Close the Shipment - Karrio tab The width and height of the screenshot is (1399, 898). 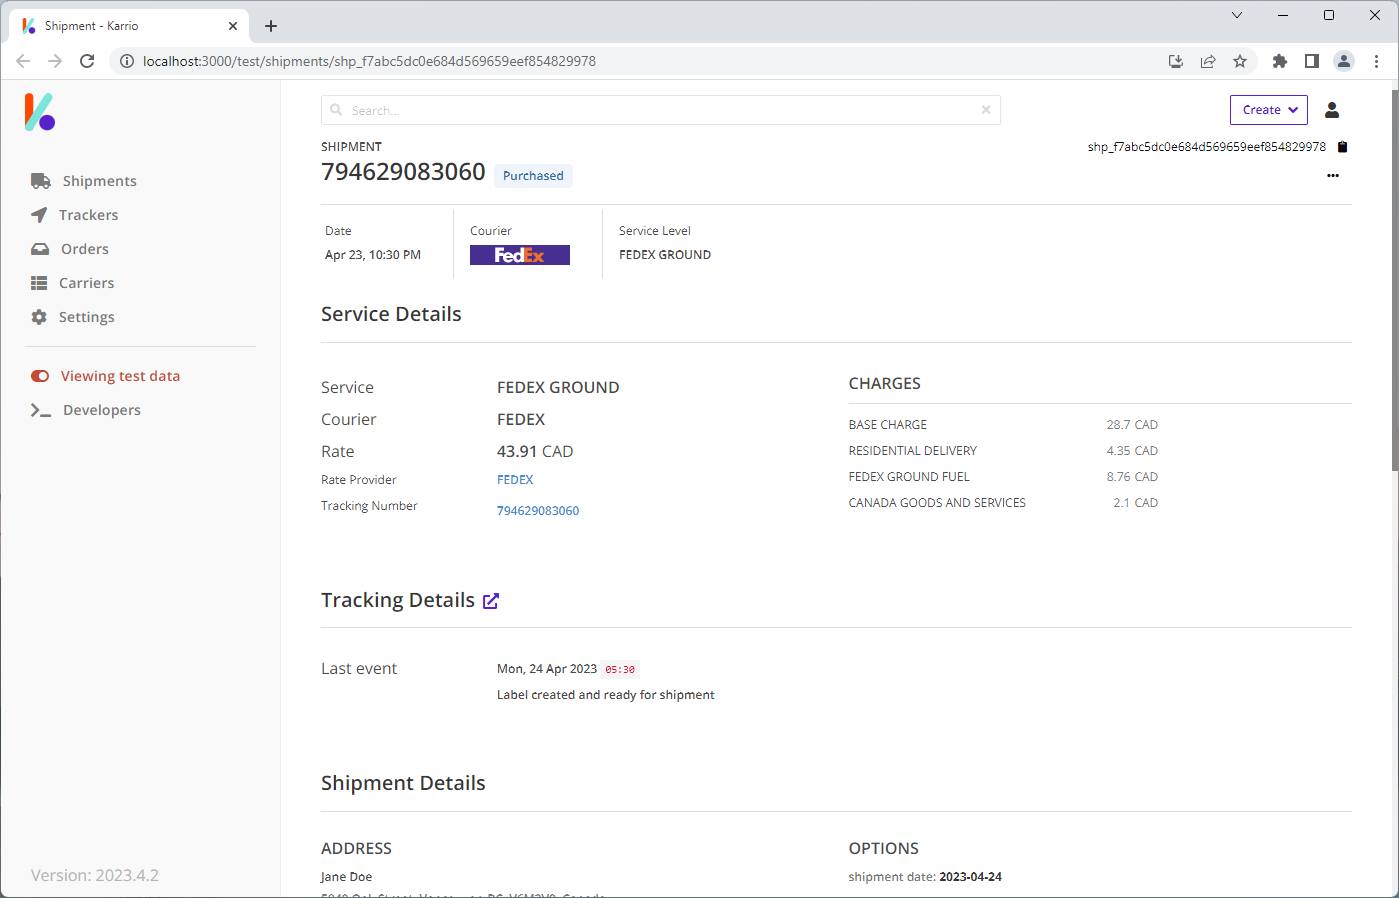pyautogui.click(x=233, y=26)
